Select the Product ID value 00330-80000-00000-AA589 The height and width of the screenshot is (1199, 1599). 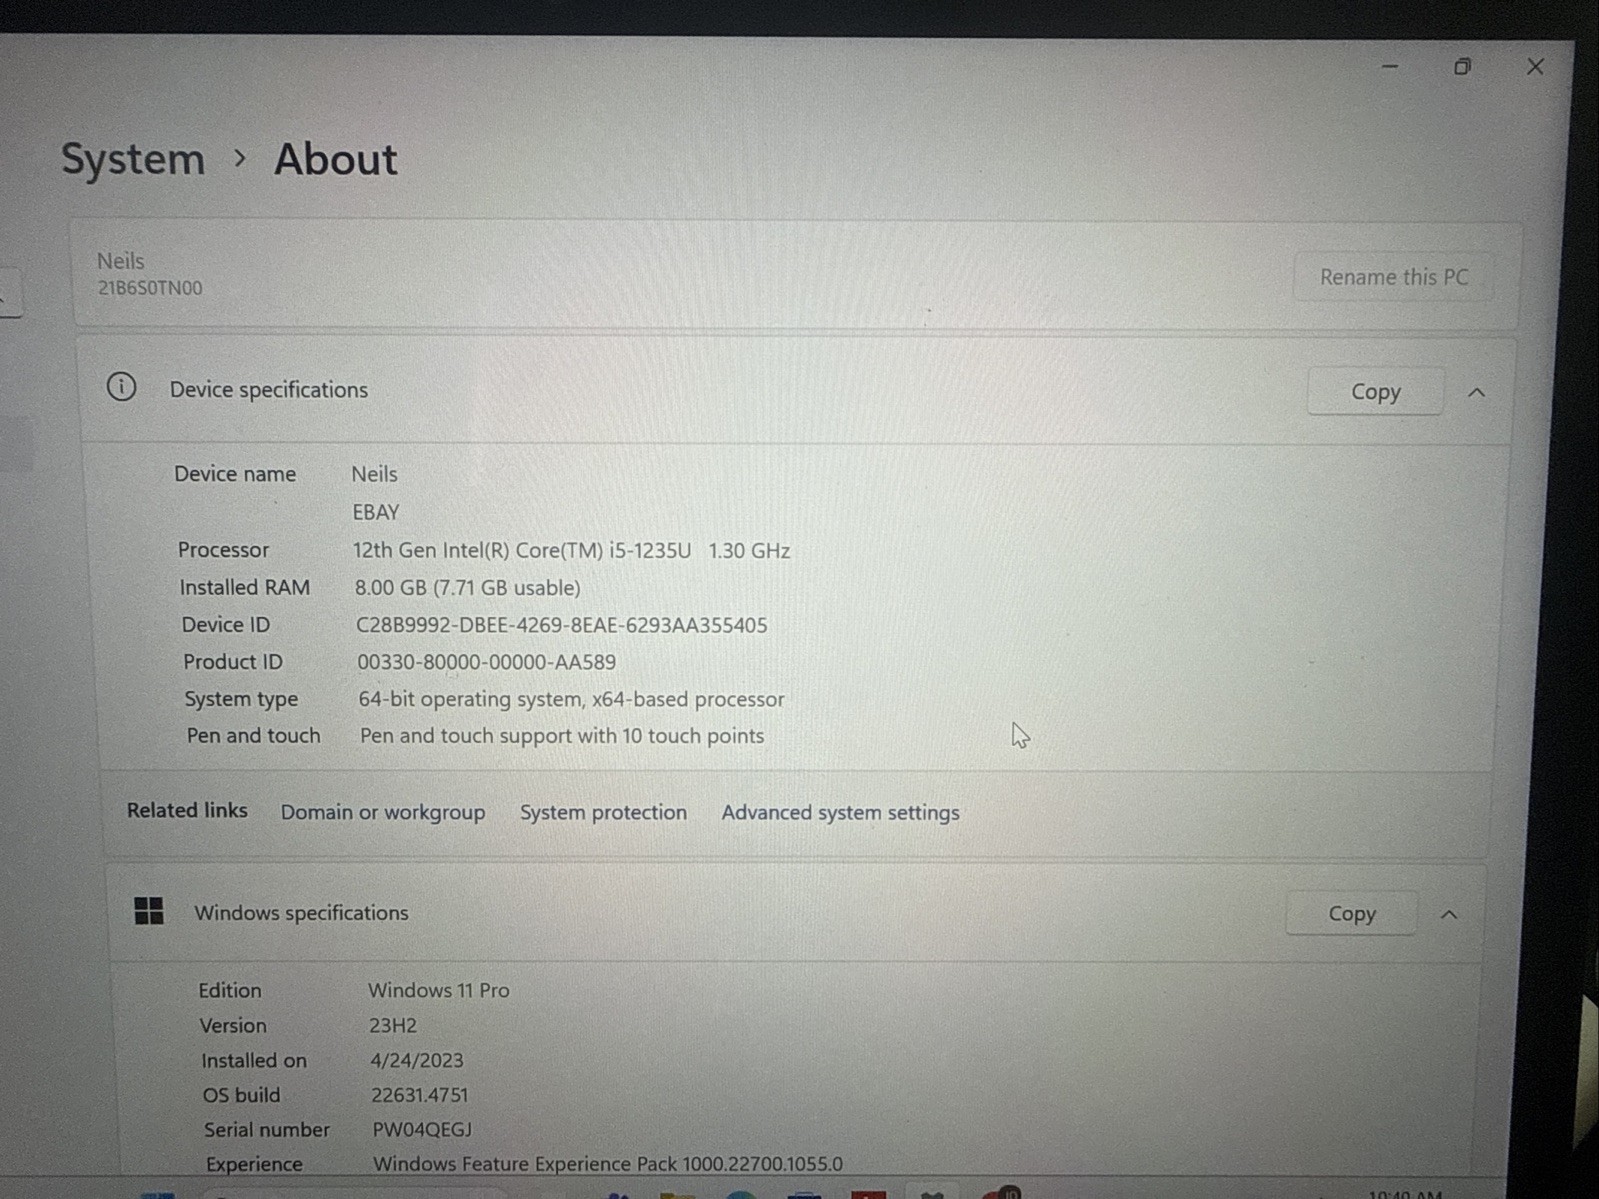pos(486,663)
